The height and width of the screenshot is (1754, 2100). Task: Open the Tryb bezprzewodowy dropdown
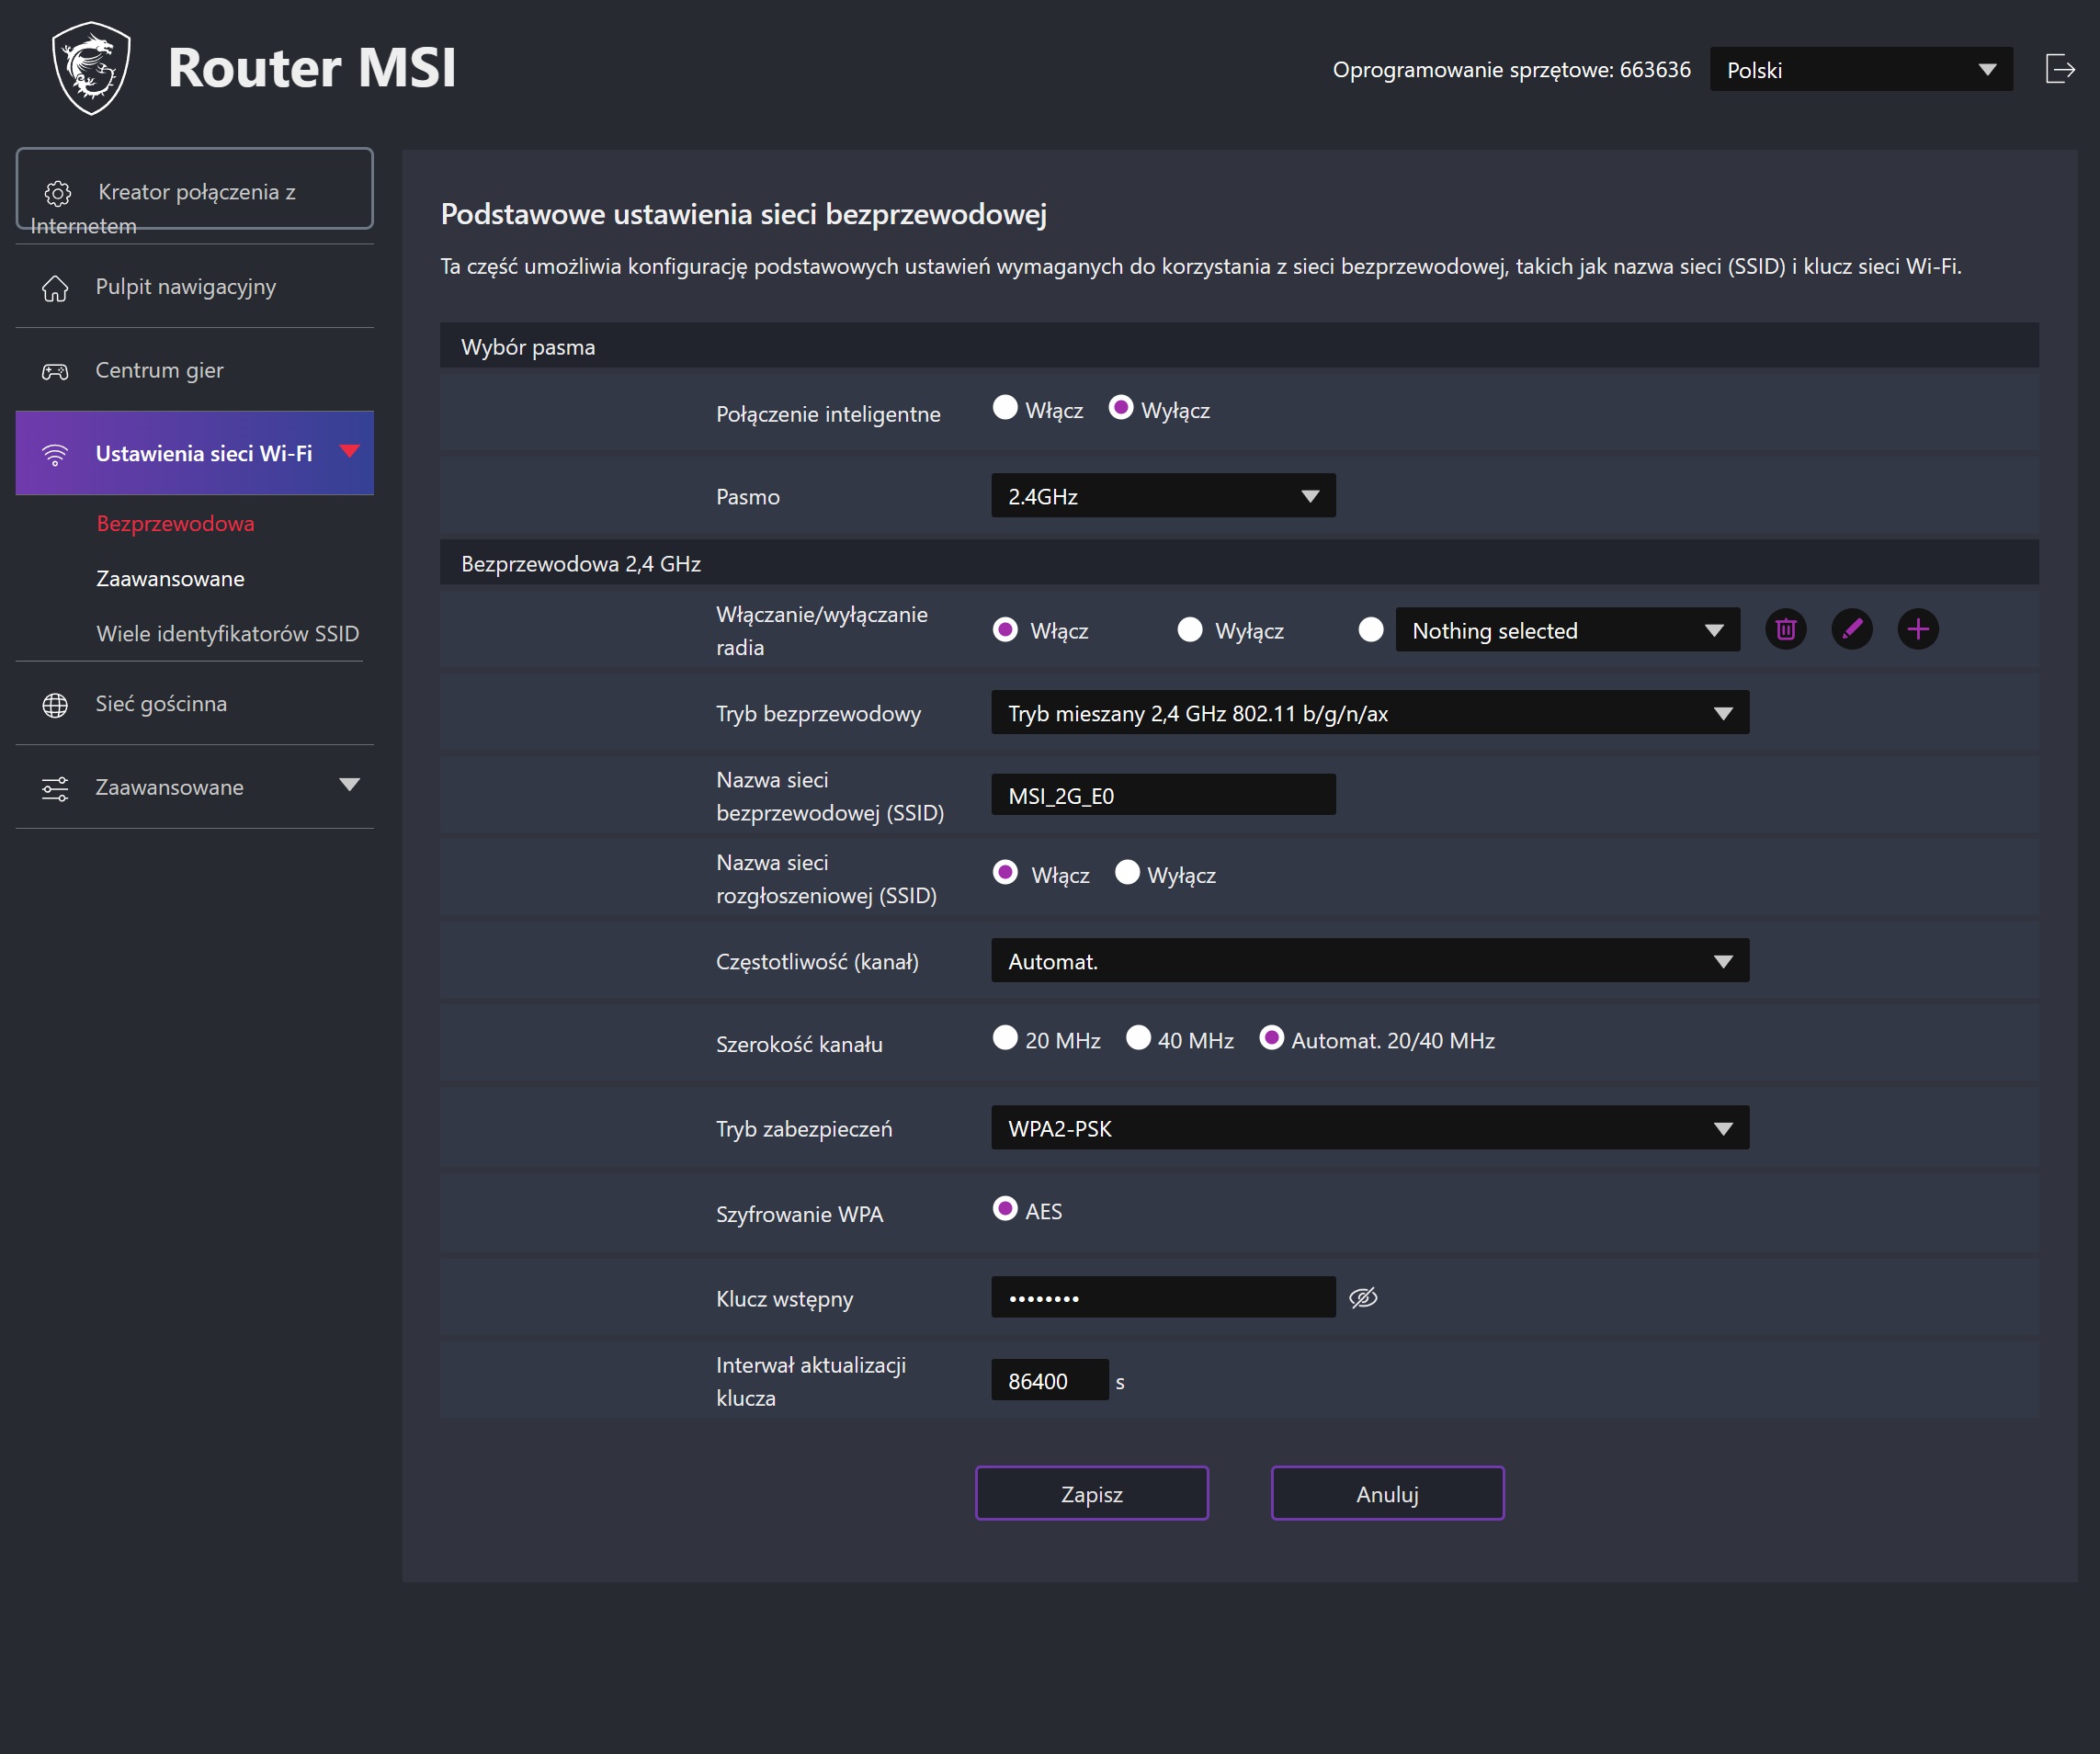(1370, 713)
